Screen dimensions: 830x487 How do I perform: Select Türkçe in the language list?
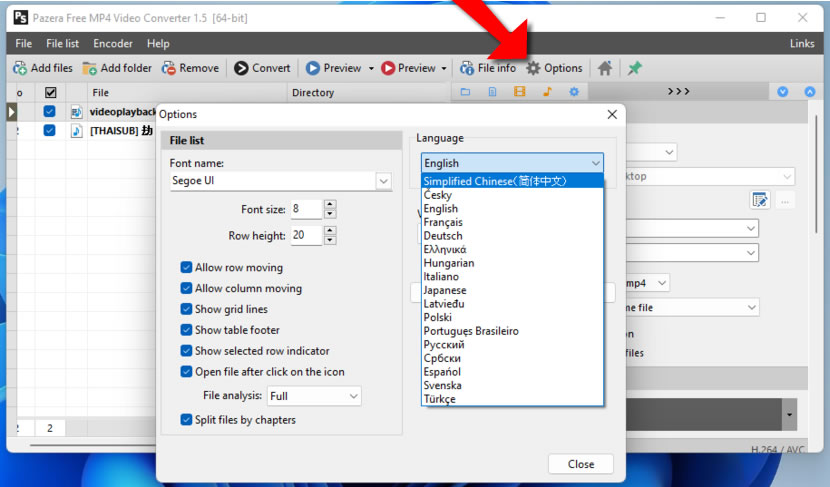tap(512, 399)
